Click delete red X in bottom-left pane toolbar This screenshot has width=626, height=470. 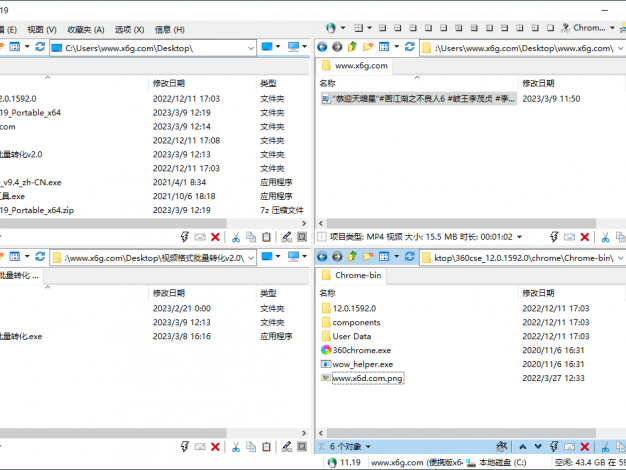click(215, 447)
